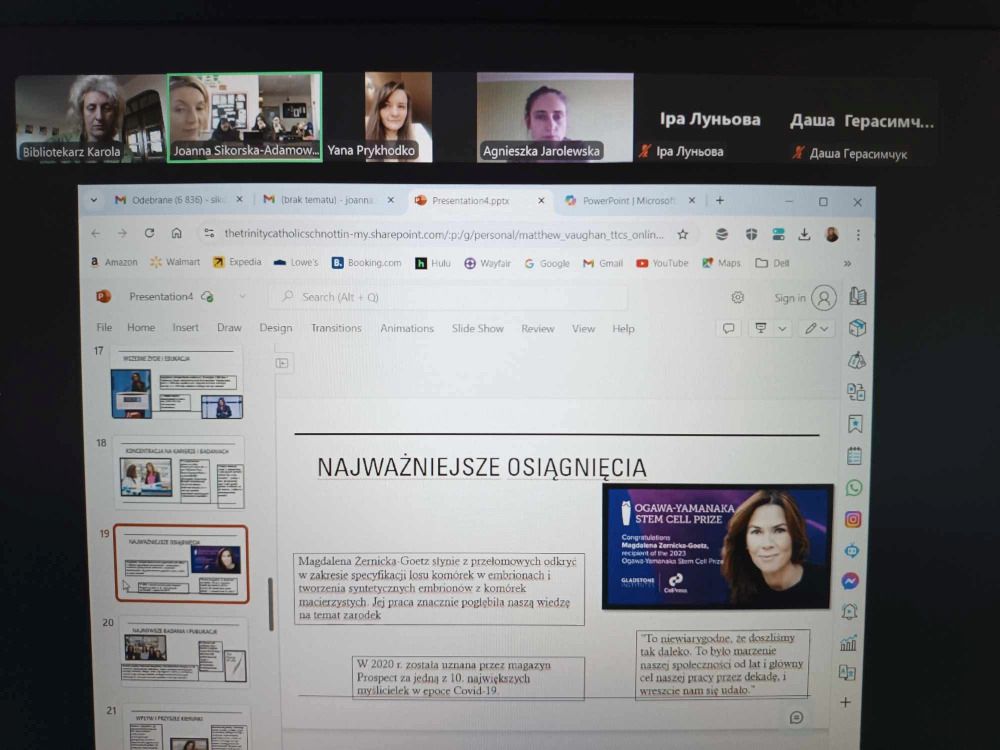Open the browser profile avatar
This screenshot has width=1000, height=750.
[832, 235]
